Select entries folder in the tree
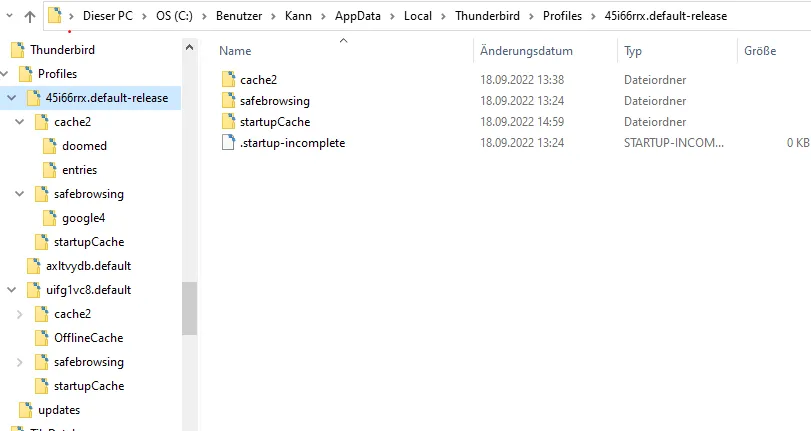The width and height of the screenshot is (811, 431). click(x=79, y=170)
